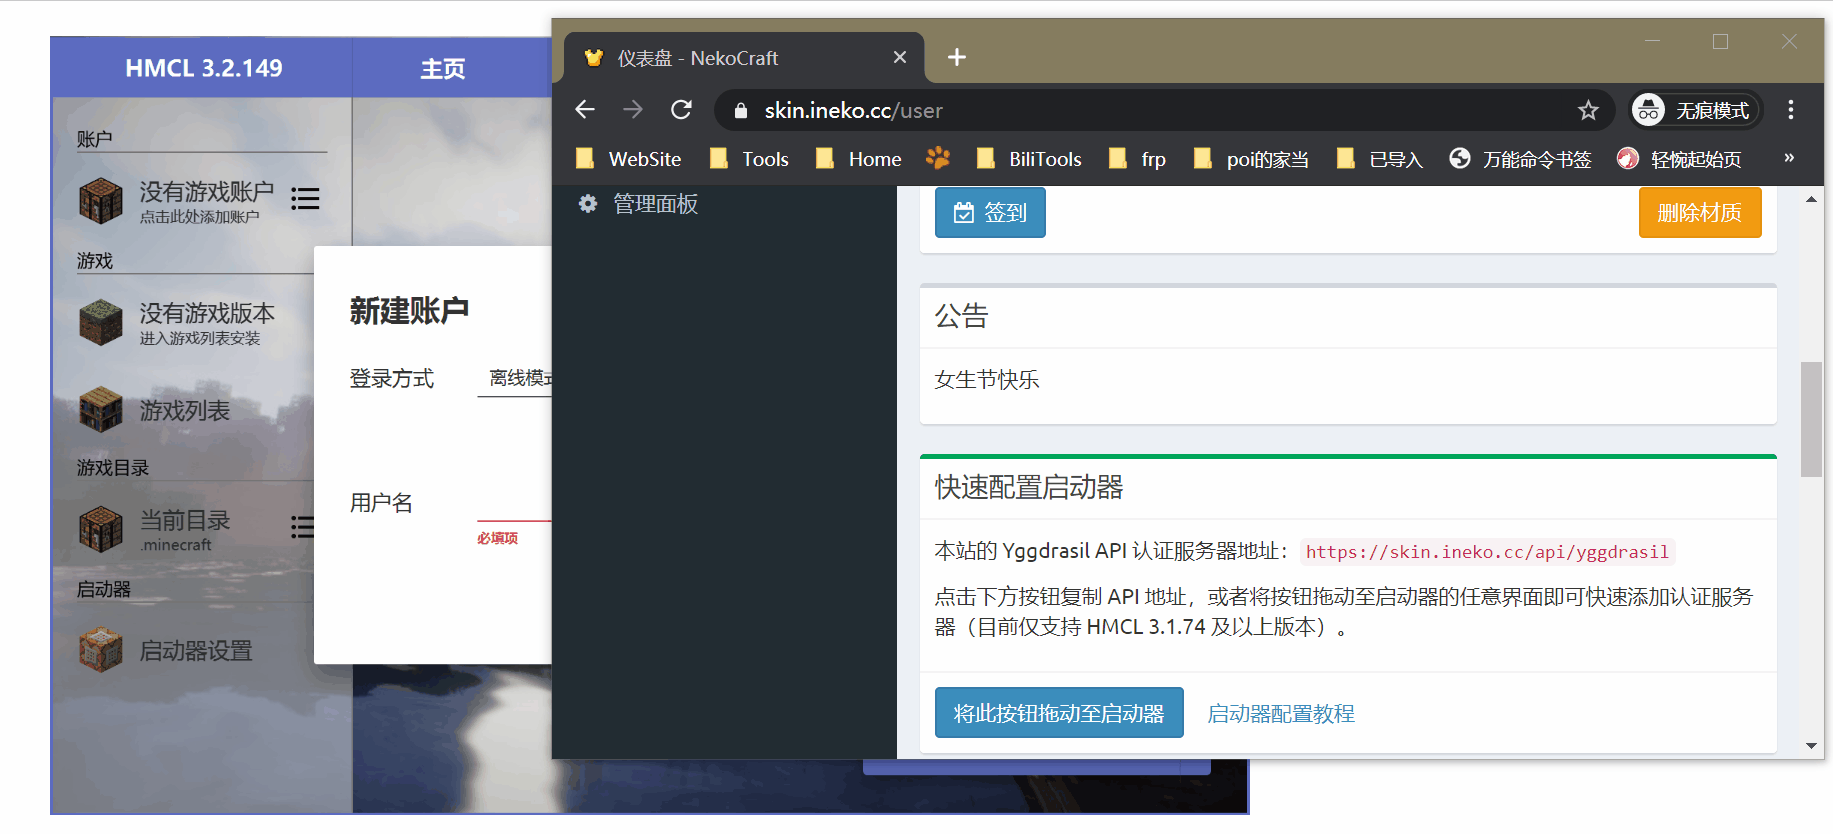
Task: Click the launcher settings icon in HMCL
Action: pos(101,650)
